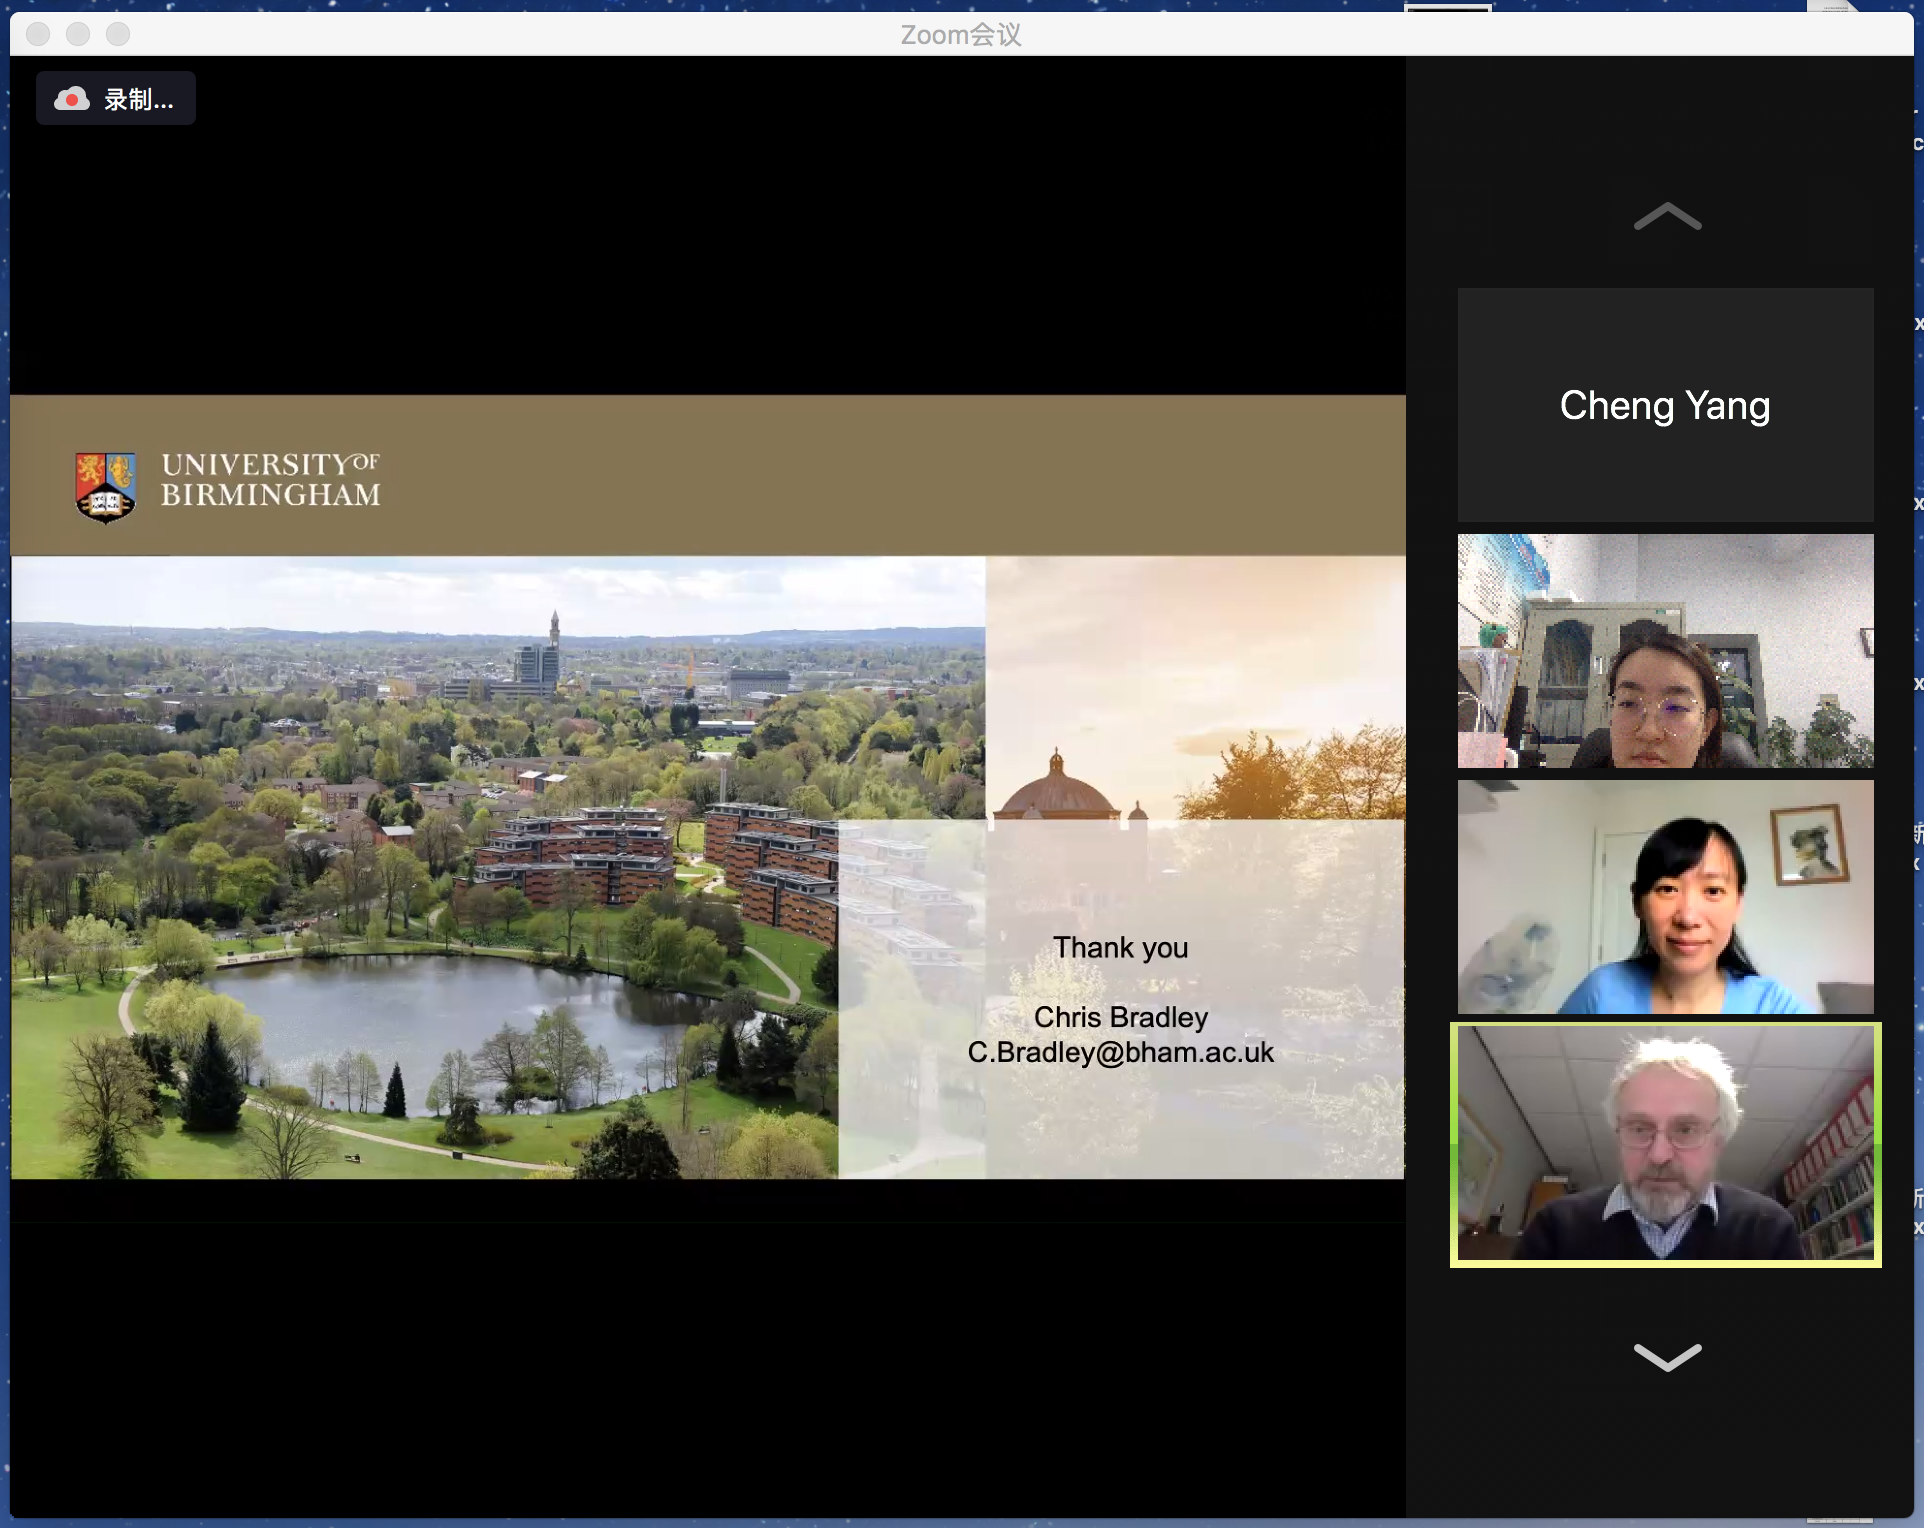Show next participants with the bottom chevron
This screenshot has height=1528, width=1924.
(1666, 1357)
